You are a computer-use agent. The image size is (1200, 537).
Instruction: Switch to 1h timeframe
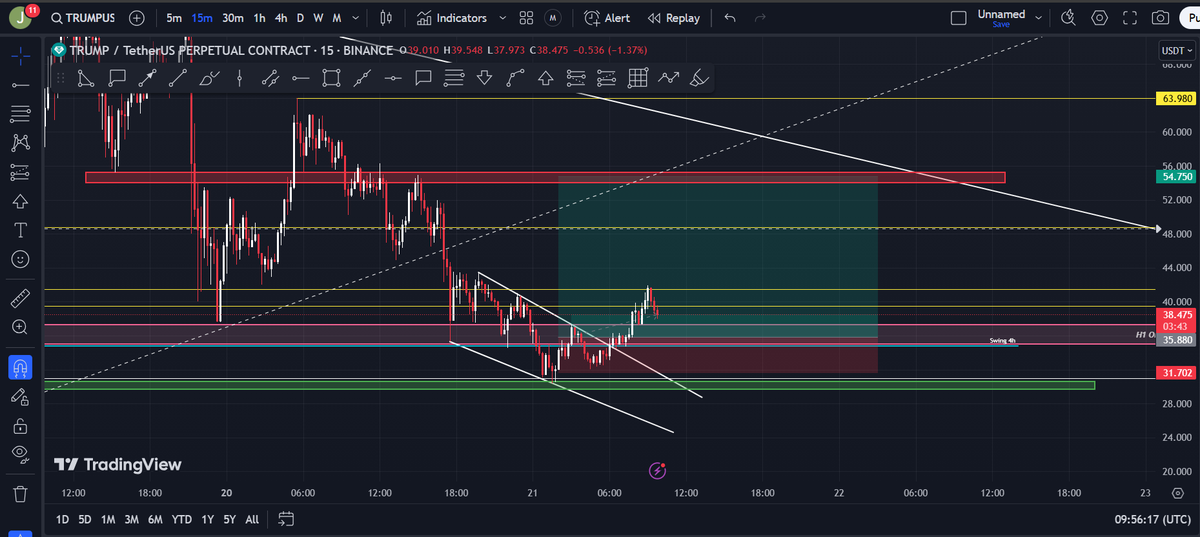[260, 18]
